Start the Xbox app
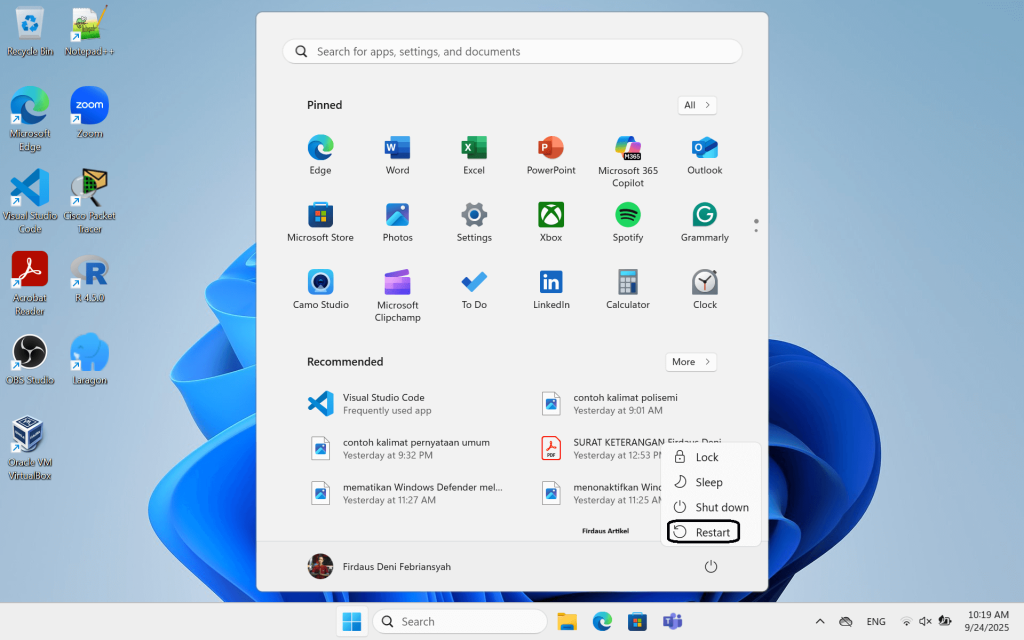Image resolution: width=1024 pixels, height=640 pixels. (x=550, y=222)
